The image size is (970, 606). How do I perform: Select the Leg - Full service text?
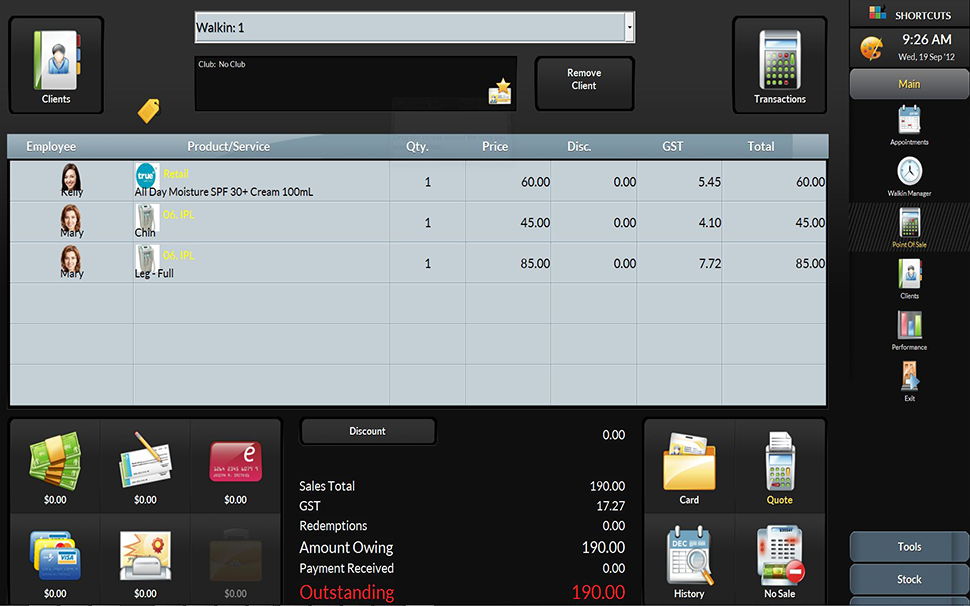coord(154,273)
